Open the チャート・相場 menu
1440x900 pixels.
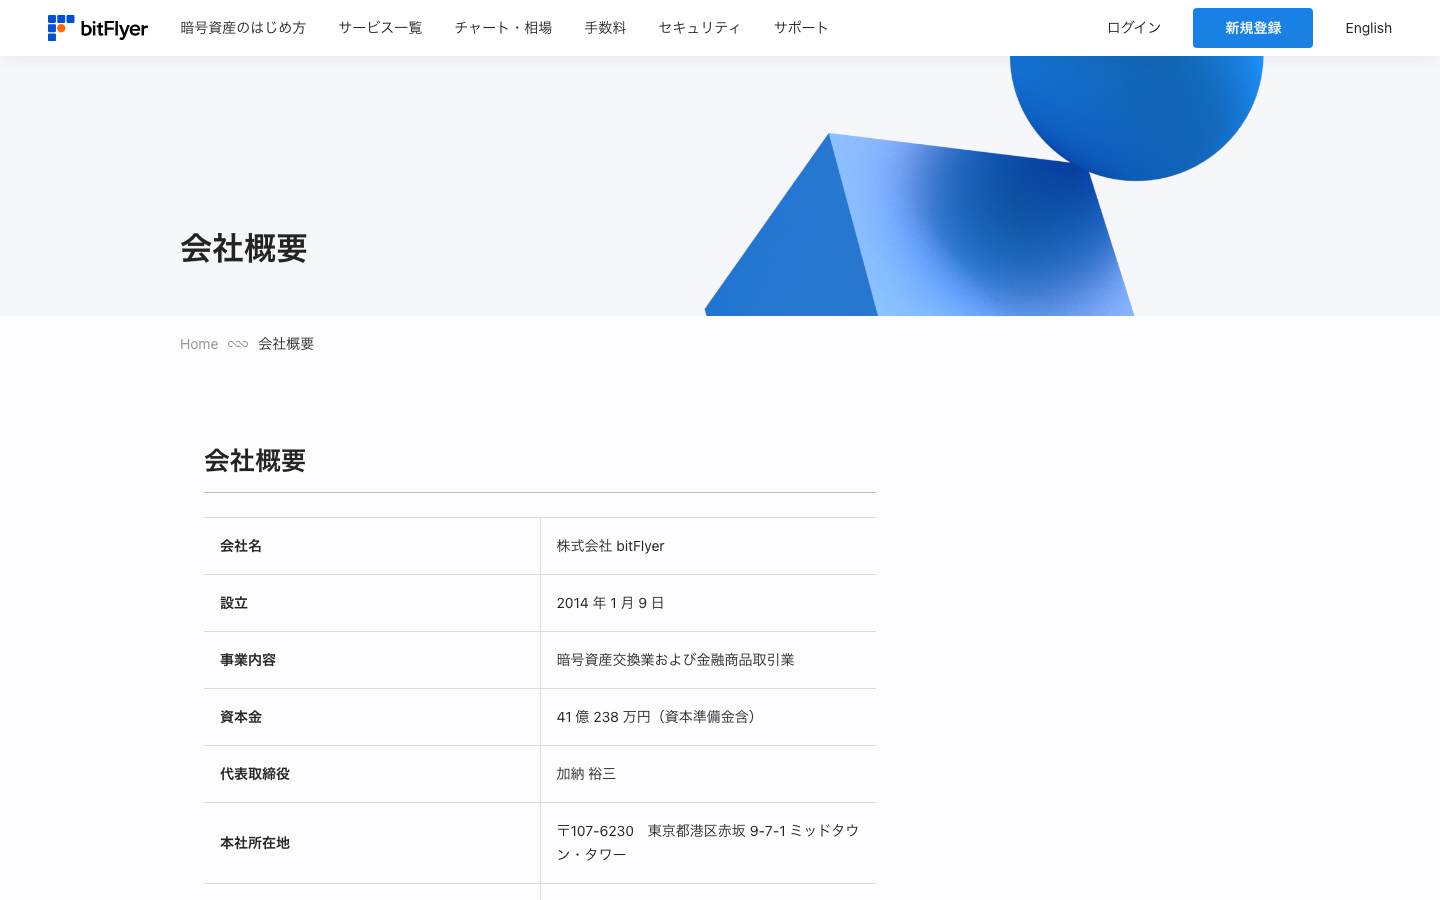click(x=503, y=28)
